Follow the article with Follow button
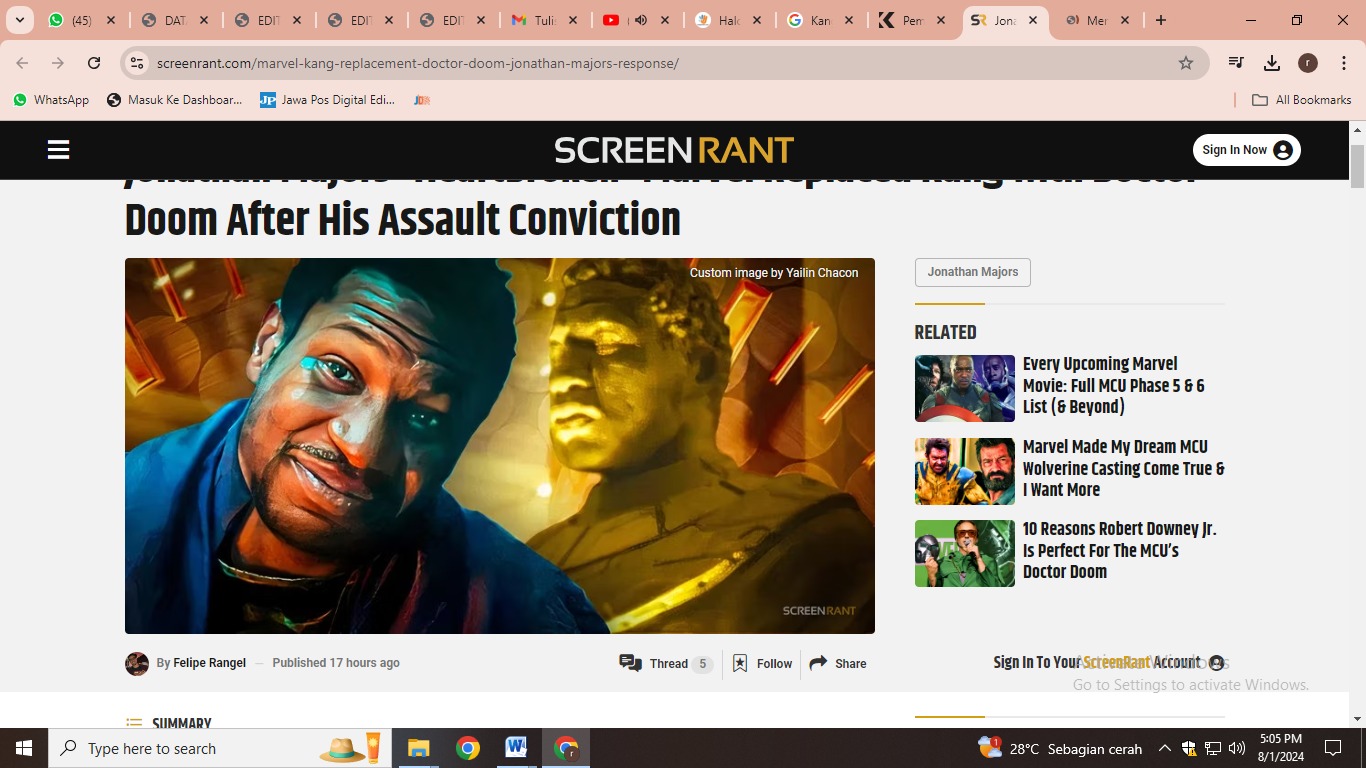Viewport: 1366px width, 768px height. [x=762, y=663]
